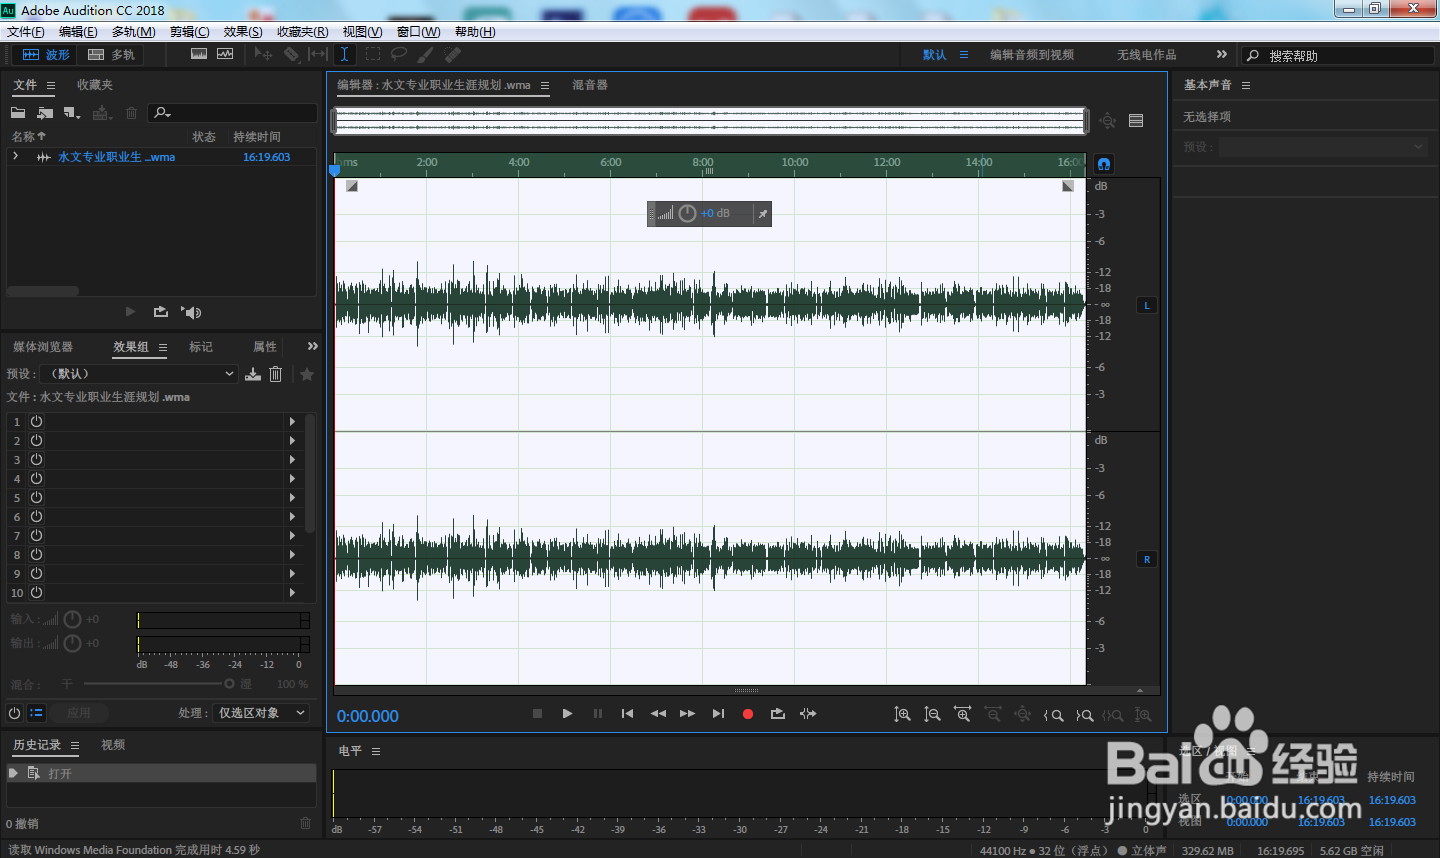Toggle power for effect slot 1
Image resolution: width=1440 pixels, height=858 pixels.
36,422
